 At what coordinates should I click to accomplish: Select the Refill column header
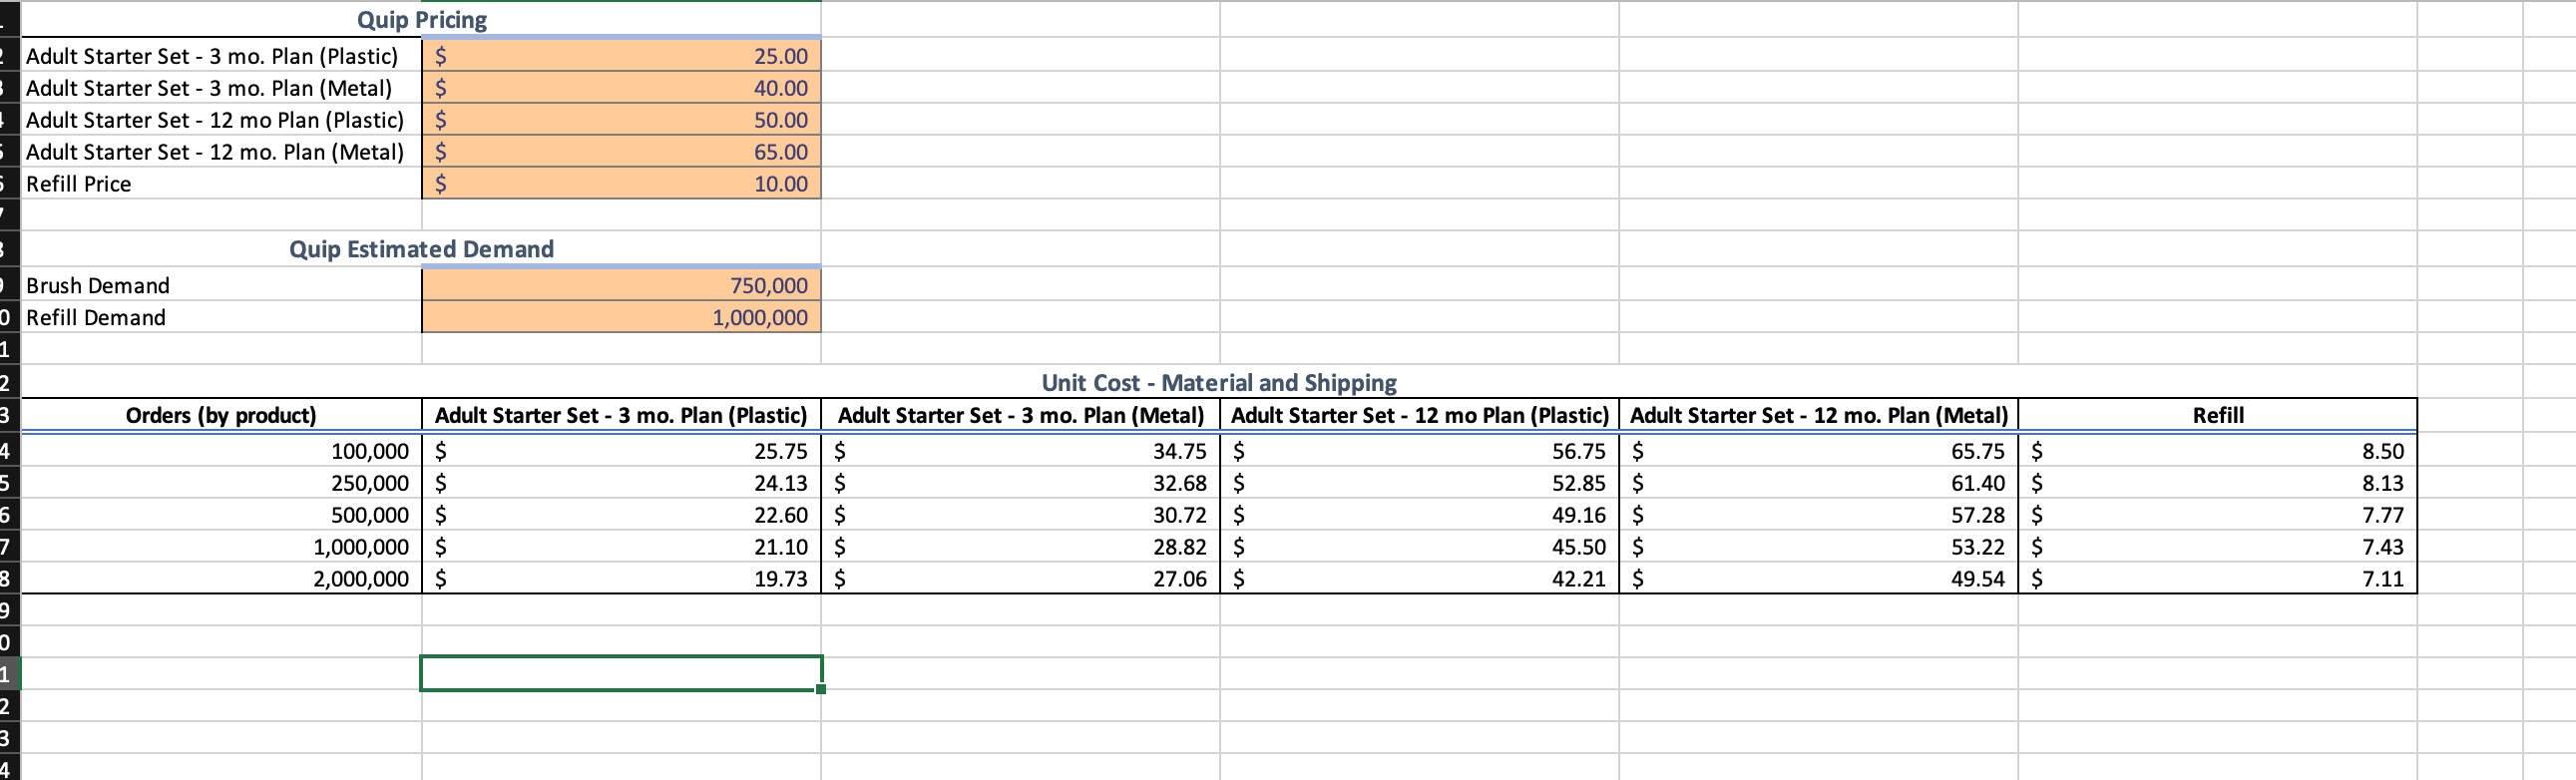(2218, 415)
